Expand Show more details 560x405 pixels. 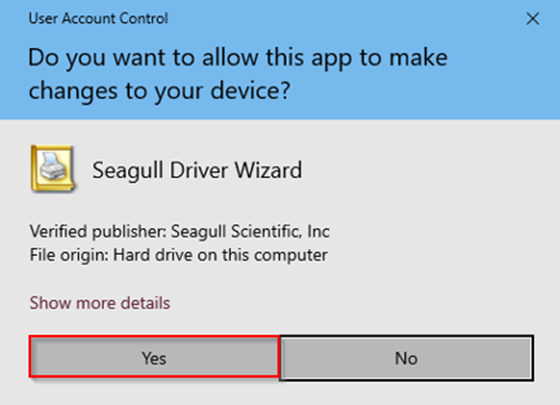click(100, 303)
